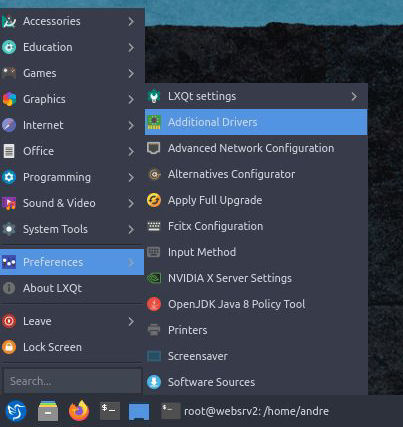
Task: Open Firefox from the taskbar
Action: [x=79, y=411]
